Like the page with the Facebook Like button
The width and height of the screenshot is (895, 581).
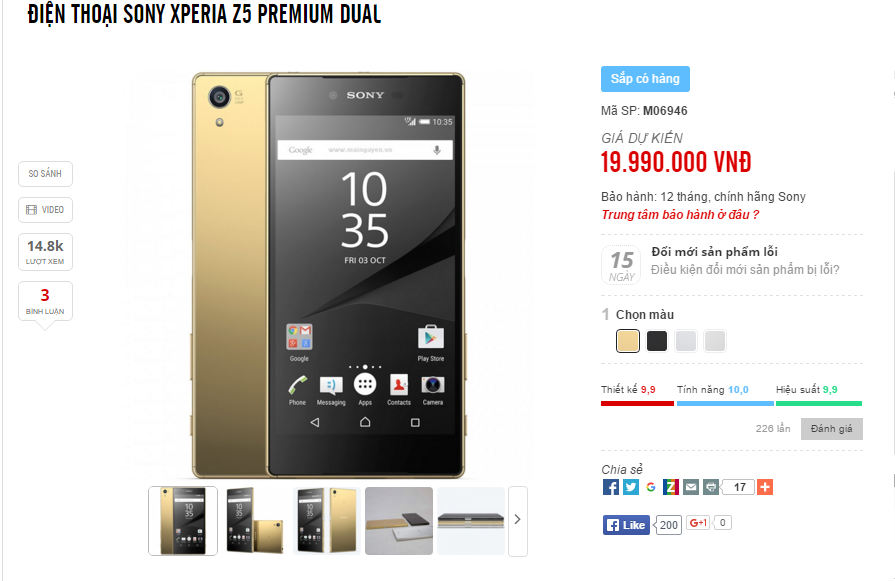coord(626,525)
